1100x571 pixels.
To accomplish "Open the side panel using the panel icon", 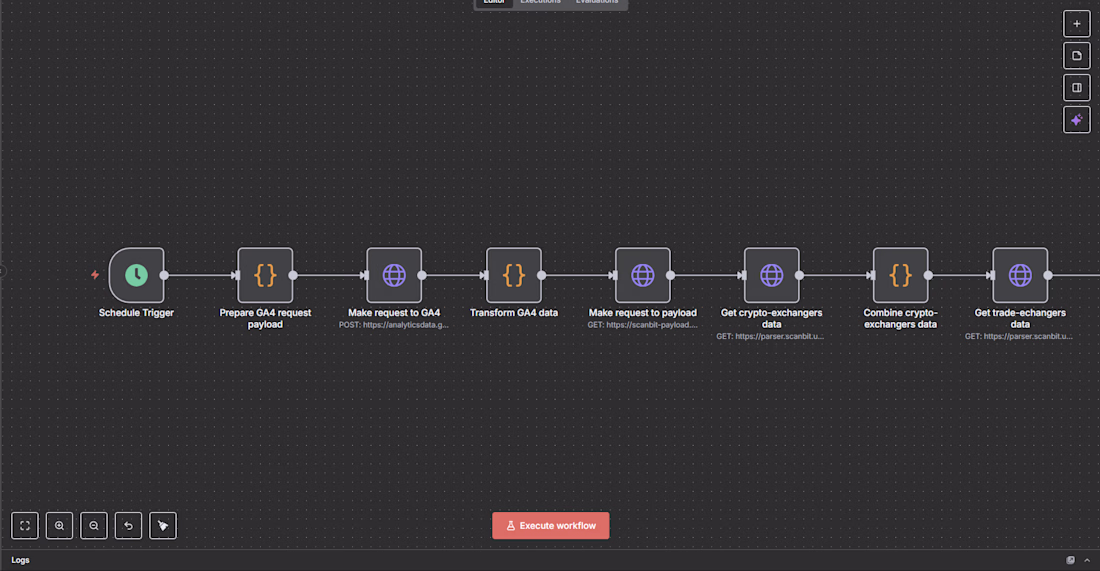I will pyautogui.click(x=1077, y=88).
